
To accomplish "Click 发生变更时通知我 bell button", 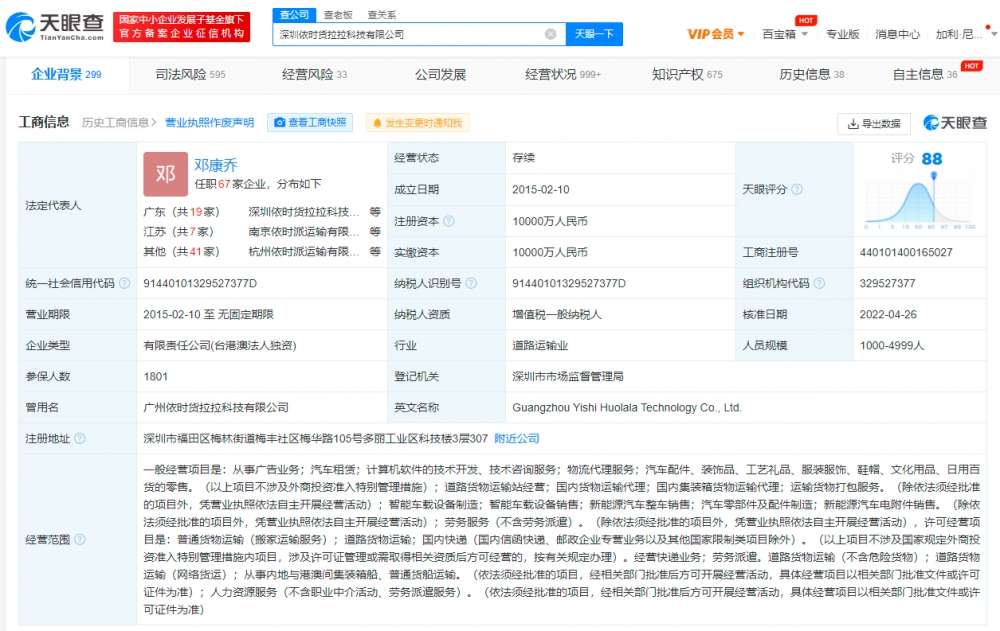I will point(417,122).
